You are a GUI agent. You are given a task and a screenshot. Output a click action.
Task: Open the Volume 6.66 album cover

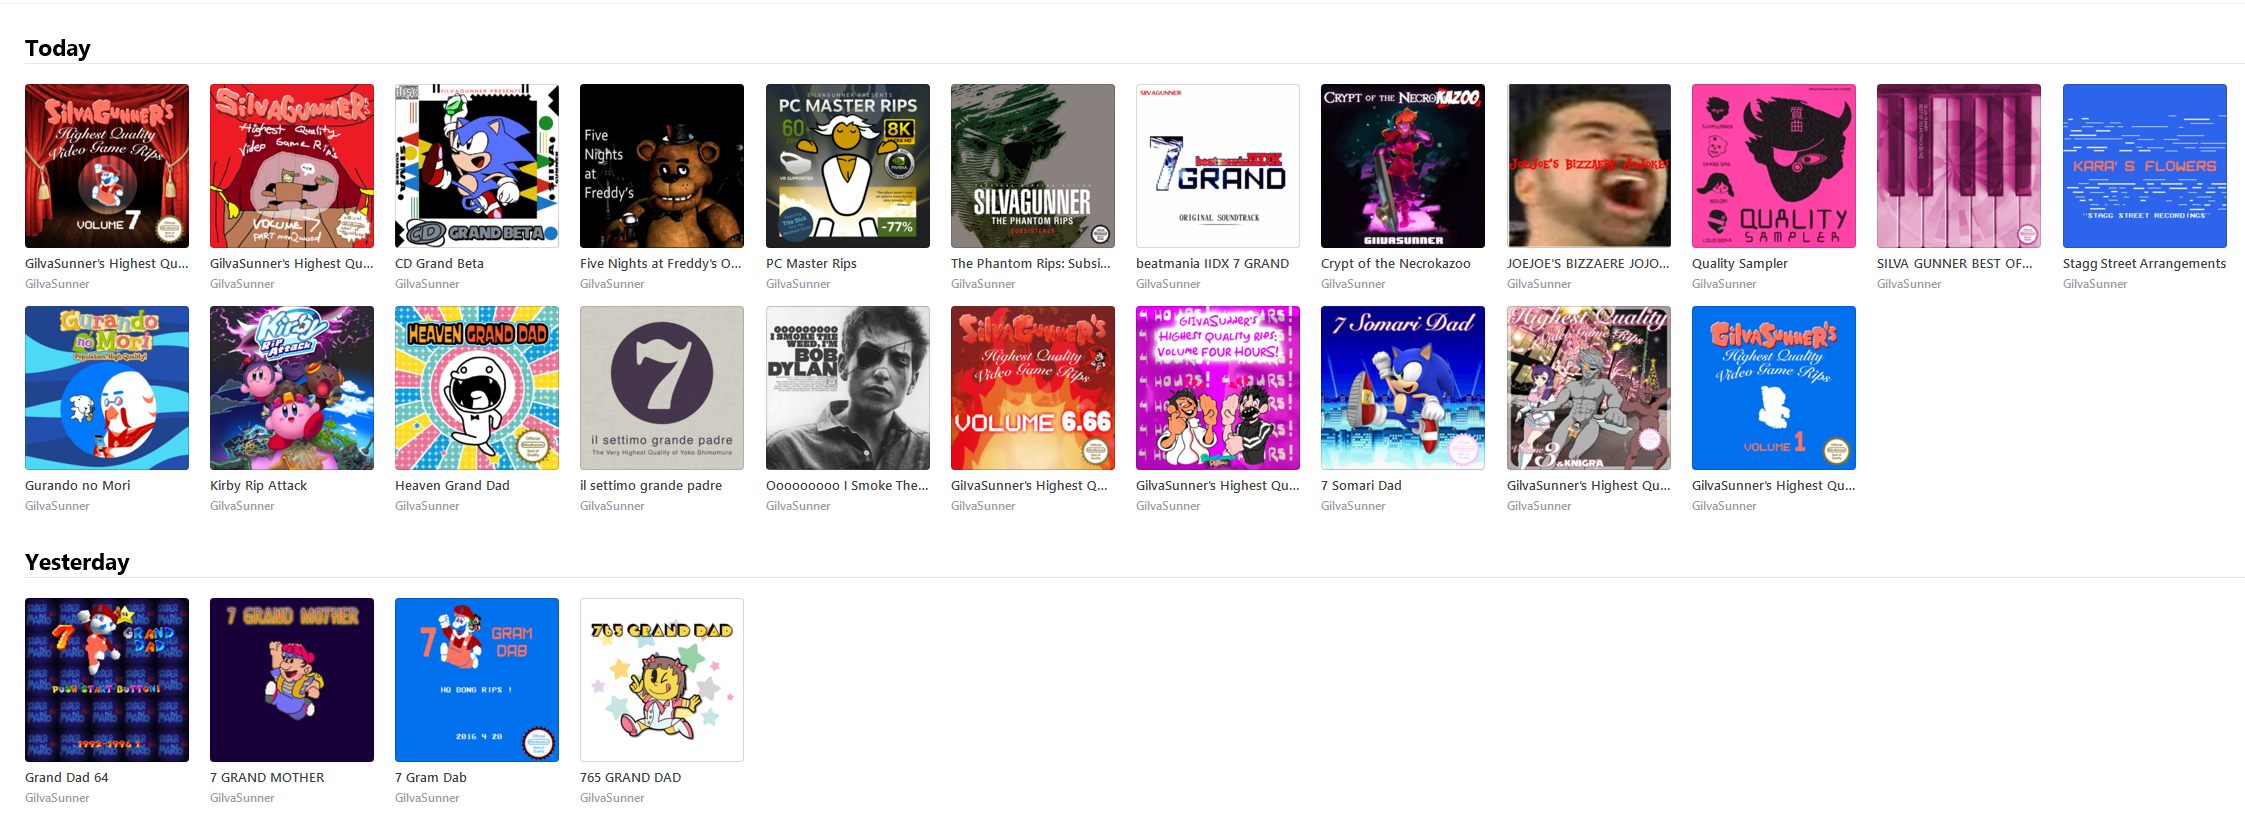tap(1033, 388)
